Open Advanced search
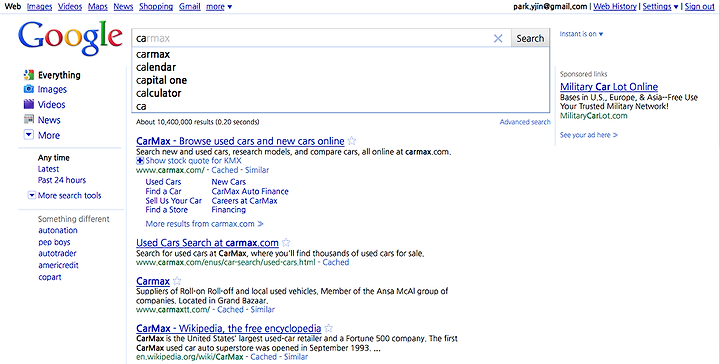 (x=525, y=122)
